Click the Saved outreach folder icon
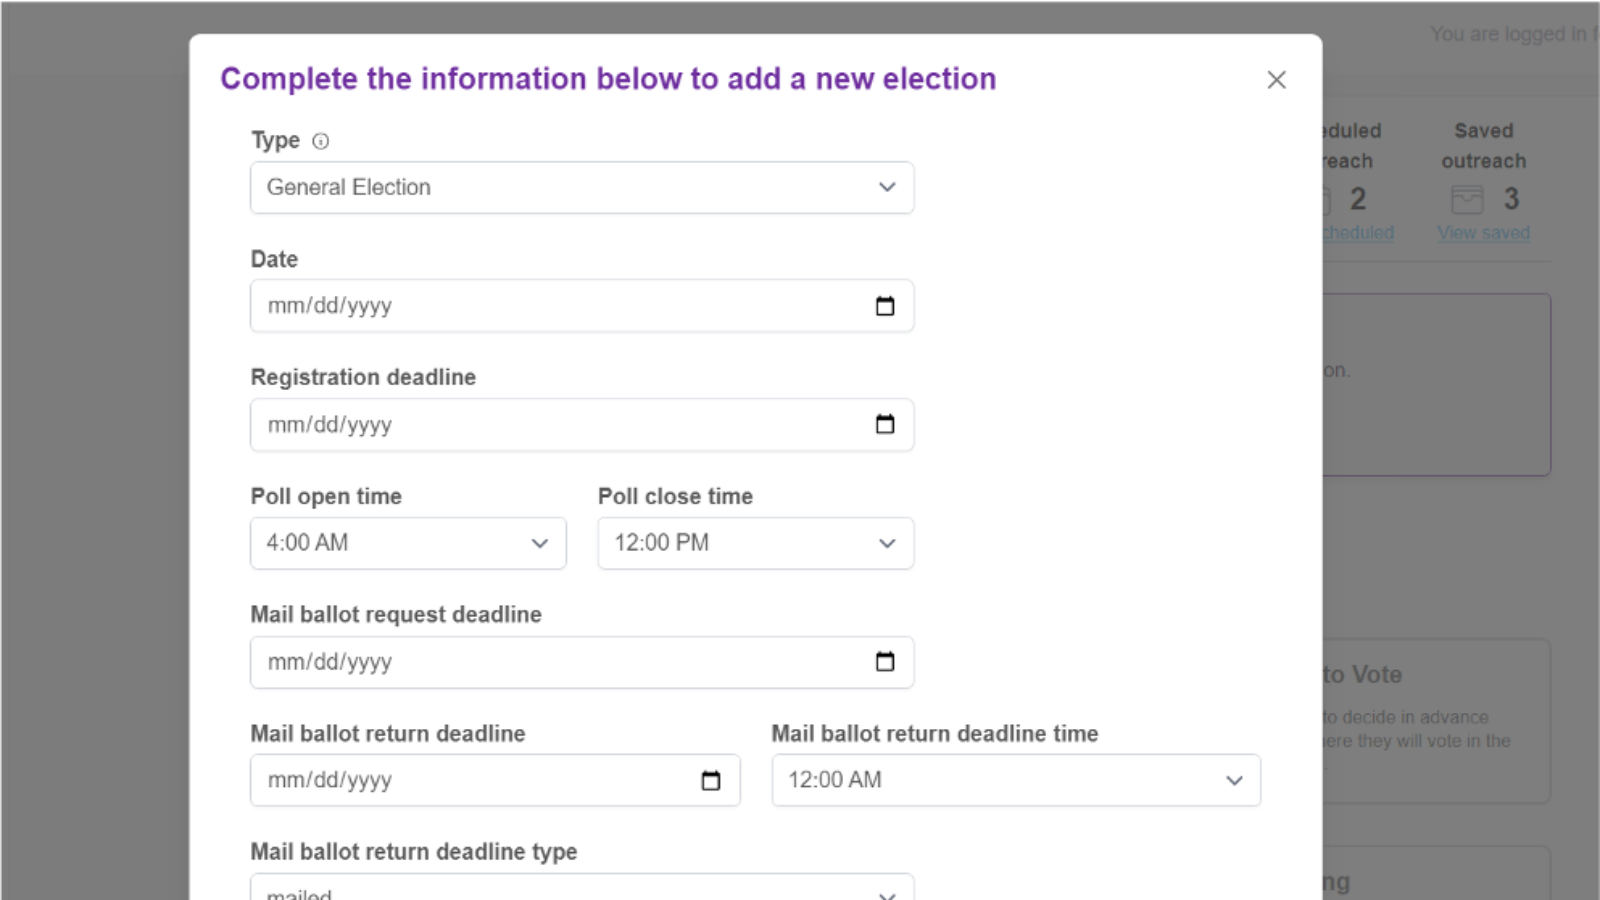Screen dimensions: 1600x900 (1466, 199)
